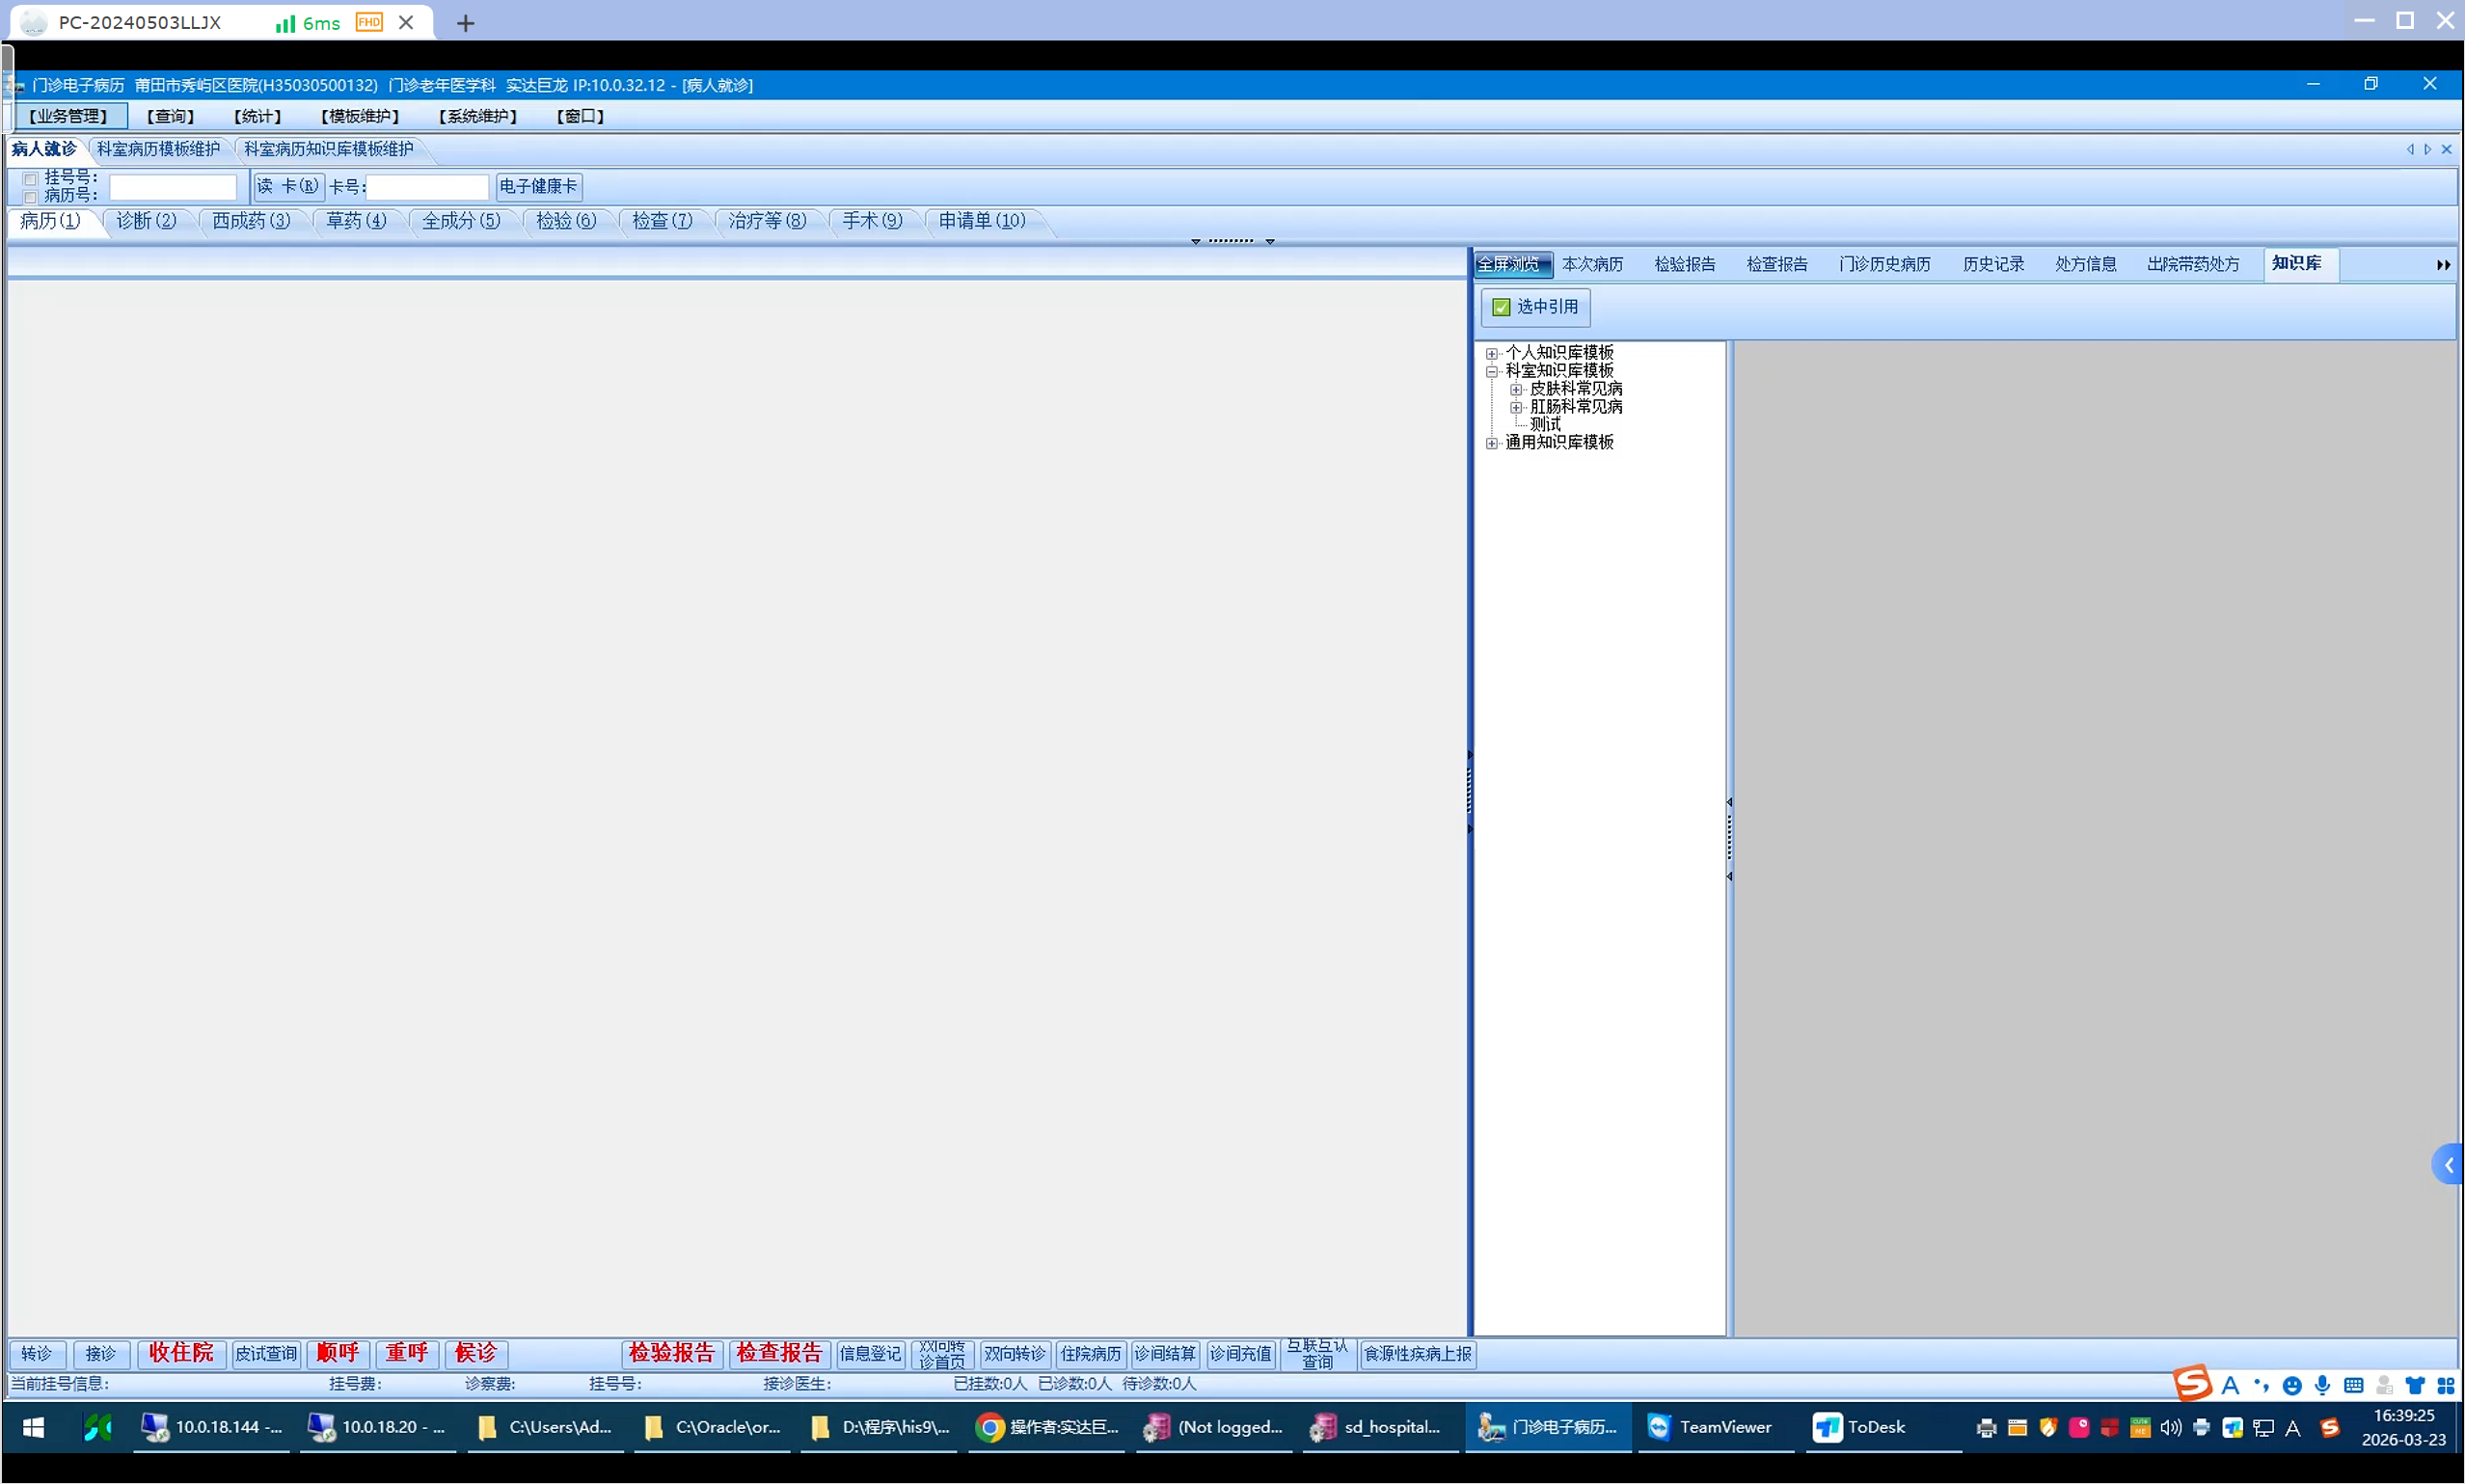
Task: Open the Sogou toolbox grid icon
Action: 2445,1385
